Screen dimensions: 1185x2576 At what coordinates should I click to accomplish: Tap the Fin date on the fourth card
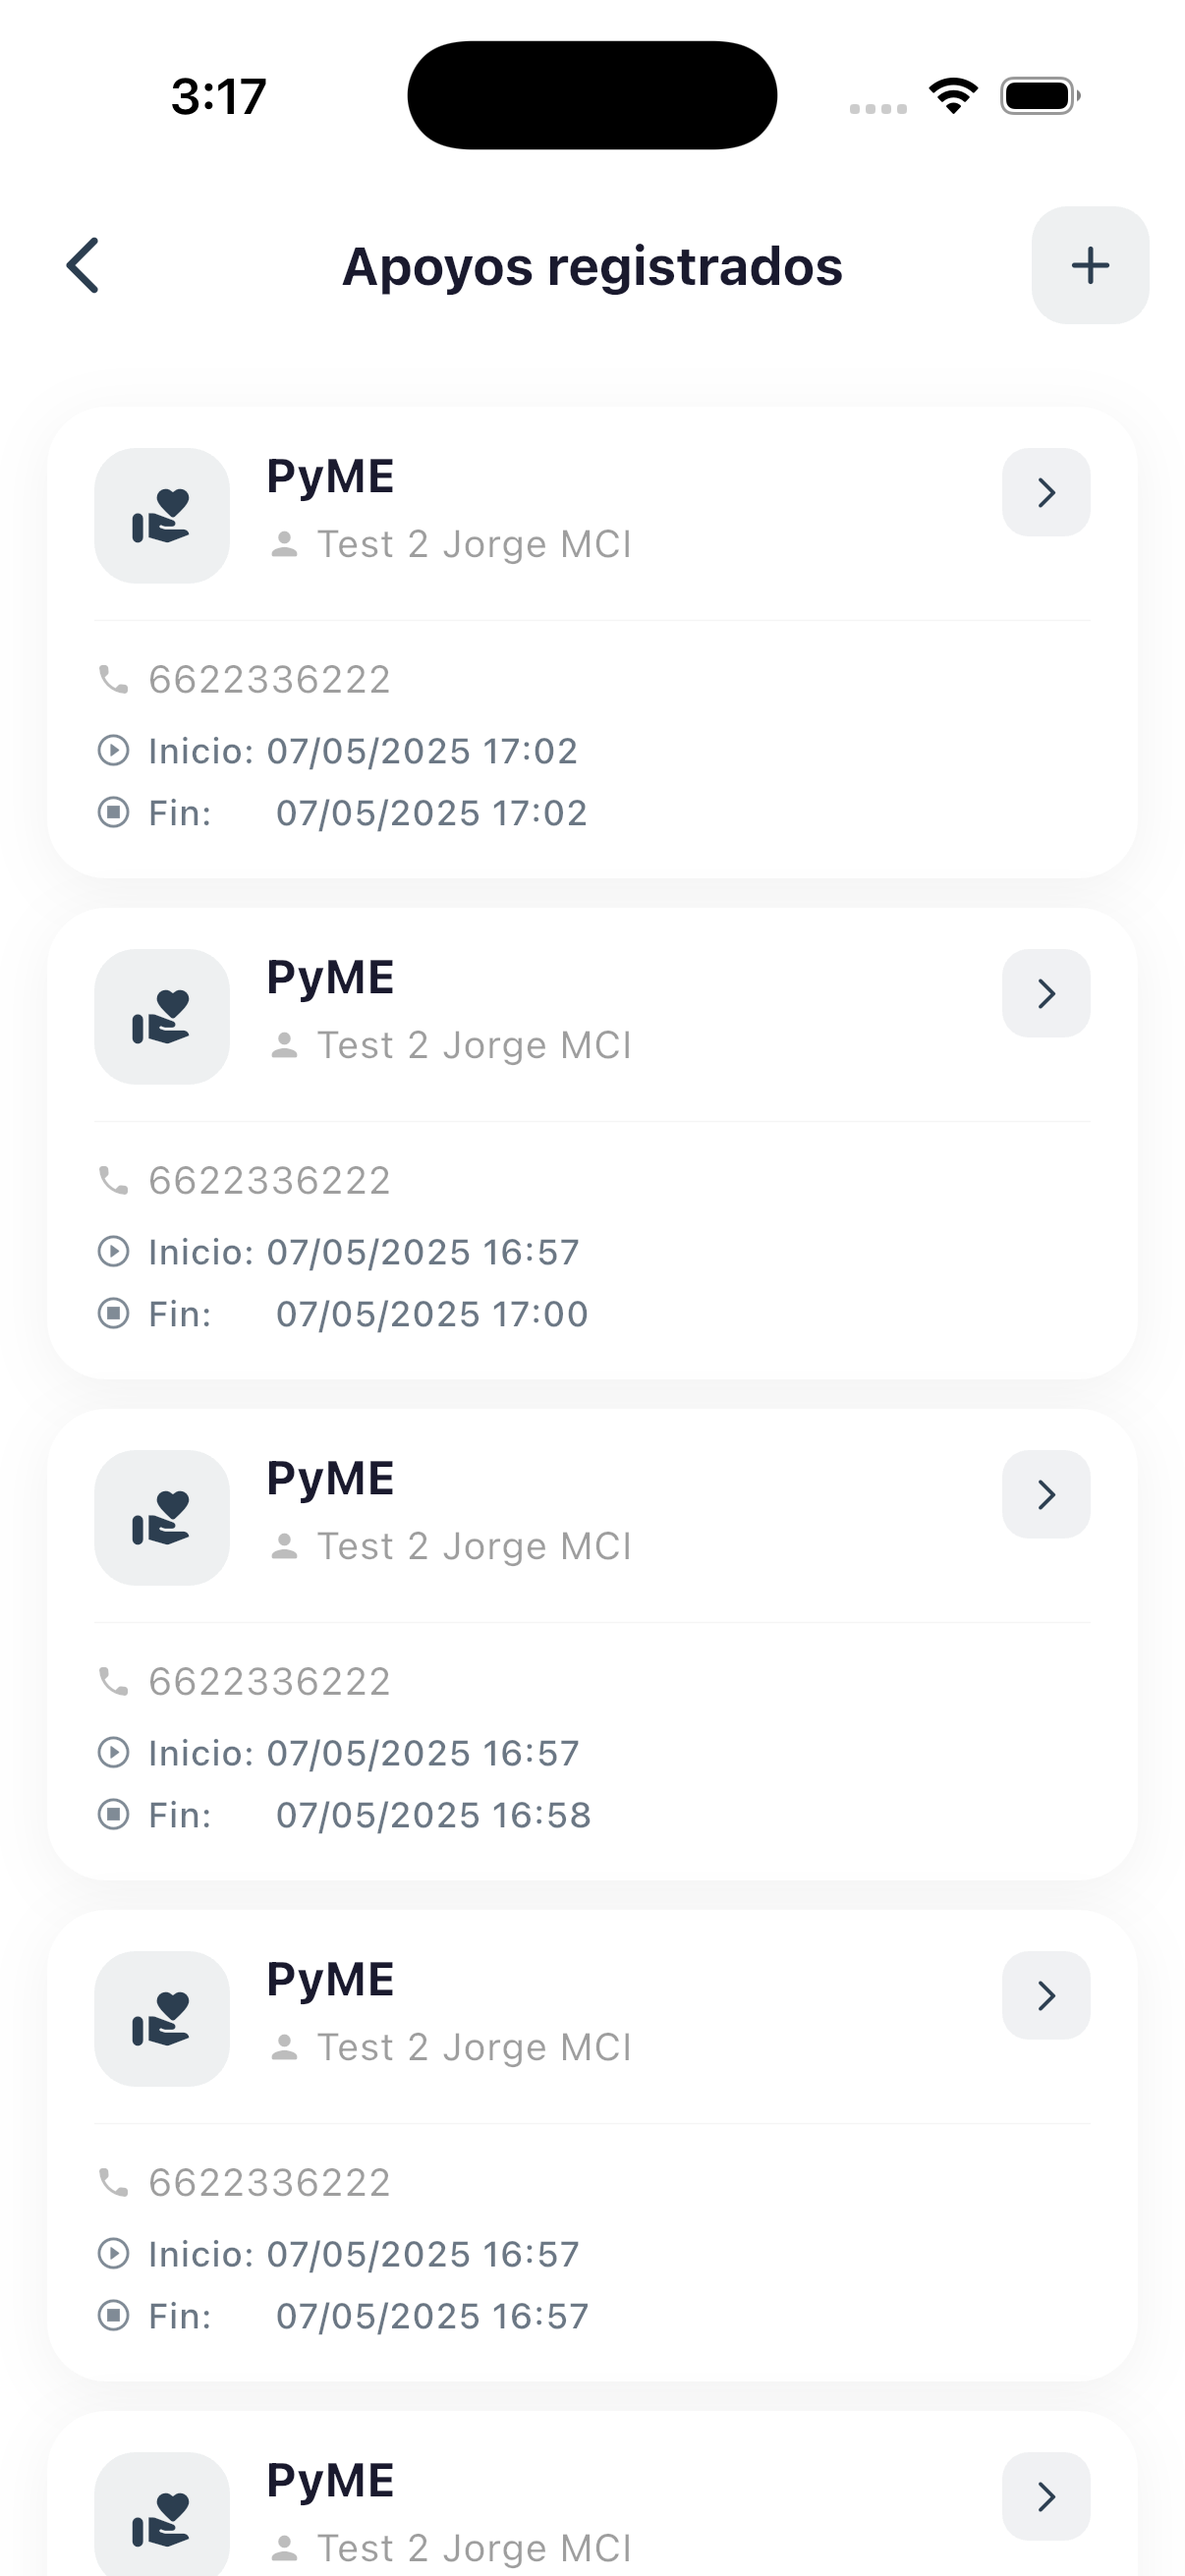pyautogui.click(x=432, y=2315)
